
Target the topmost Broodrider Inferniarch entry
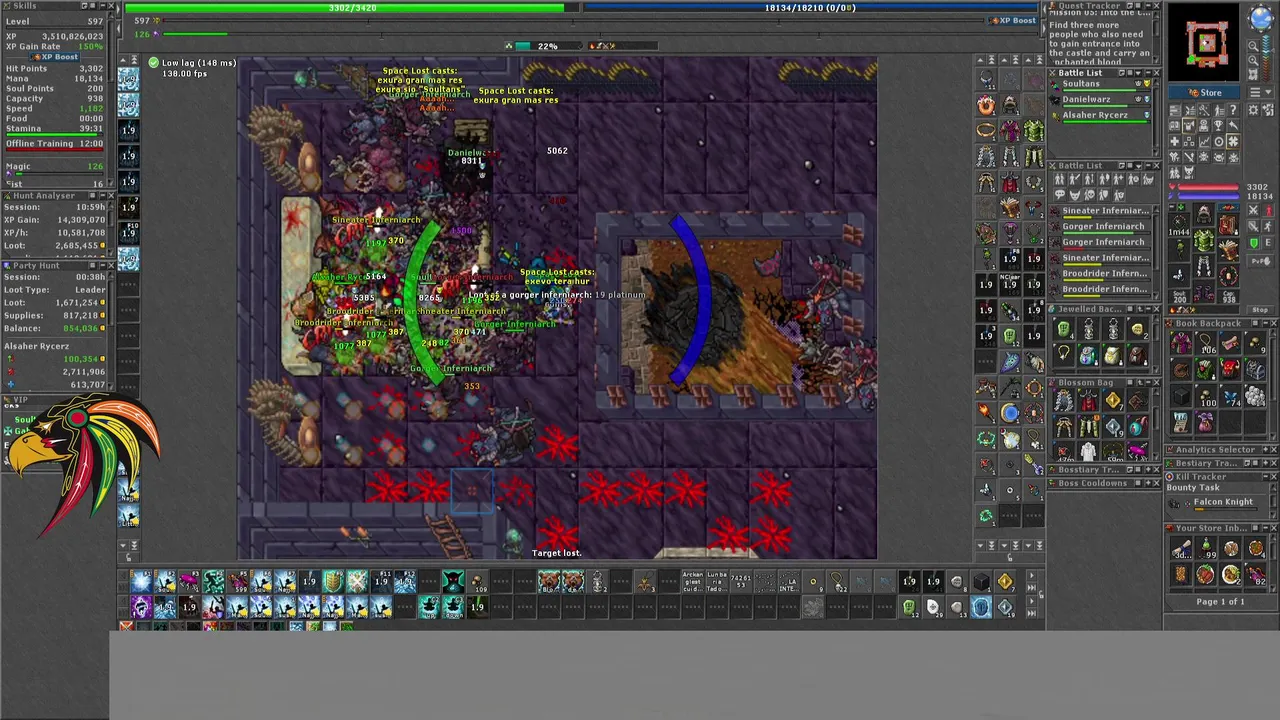[x=1100, y=275]
